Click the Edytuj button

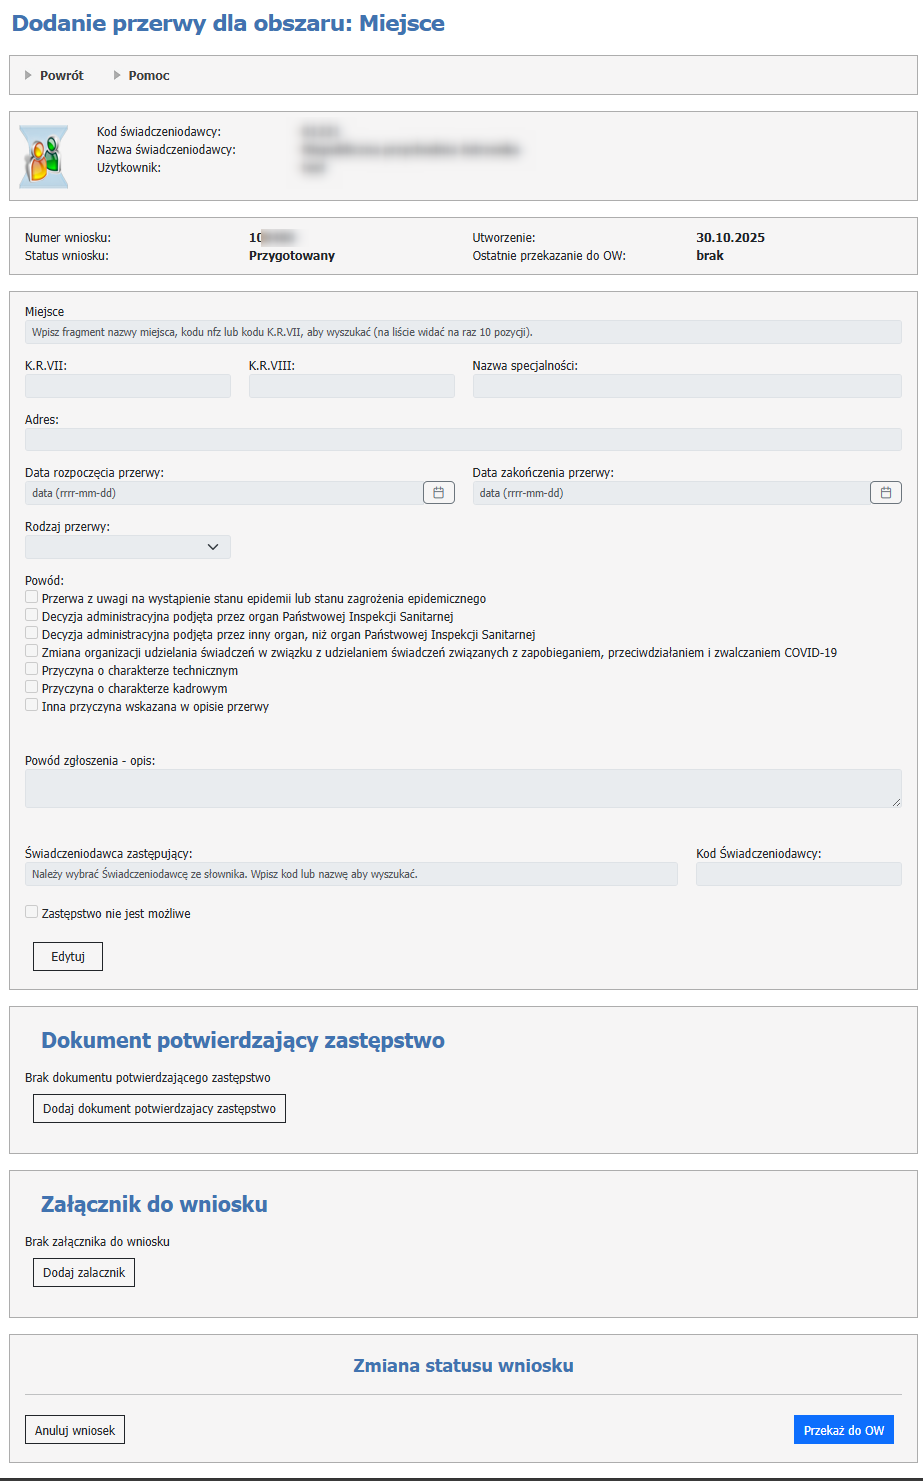[x=68, y=956]
